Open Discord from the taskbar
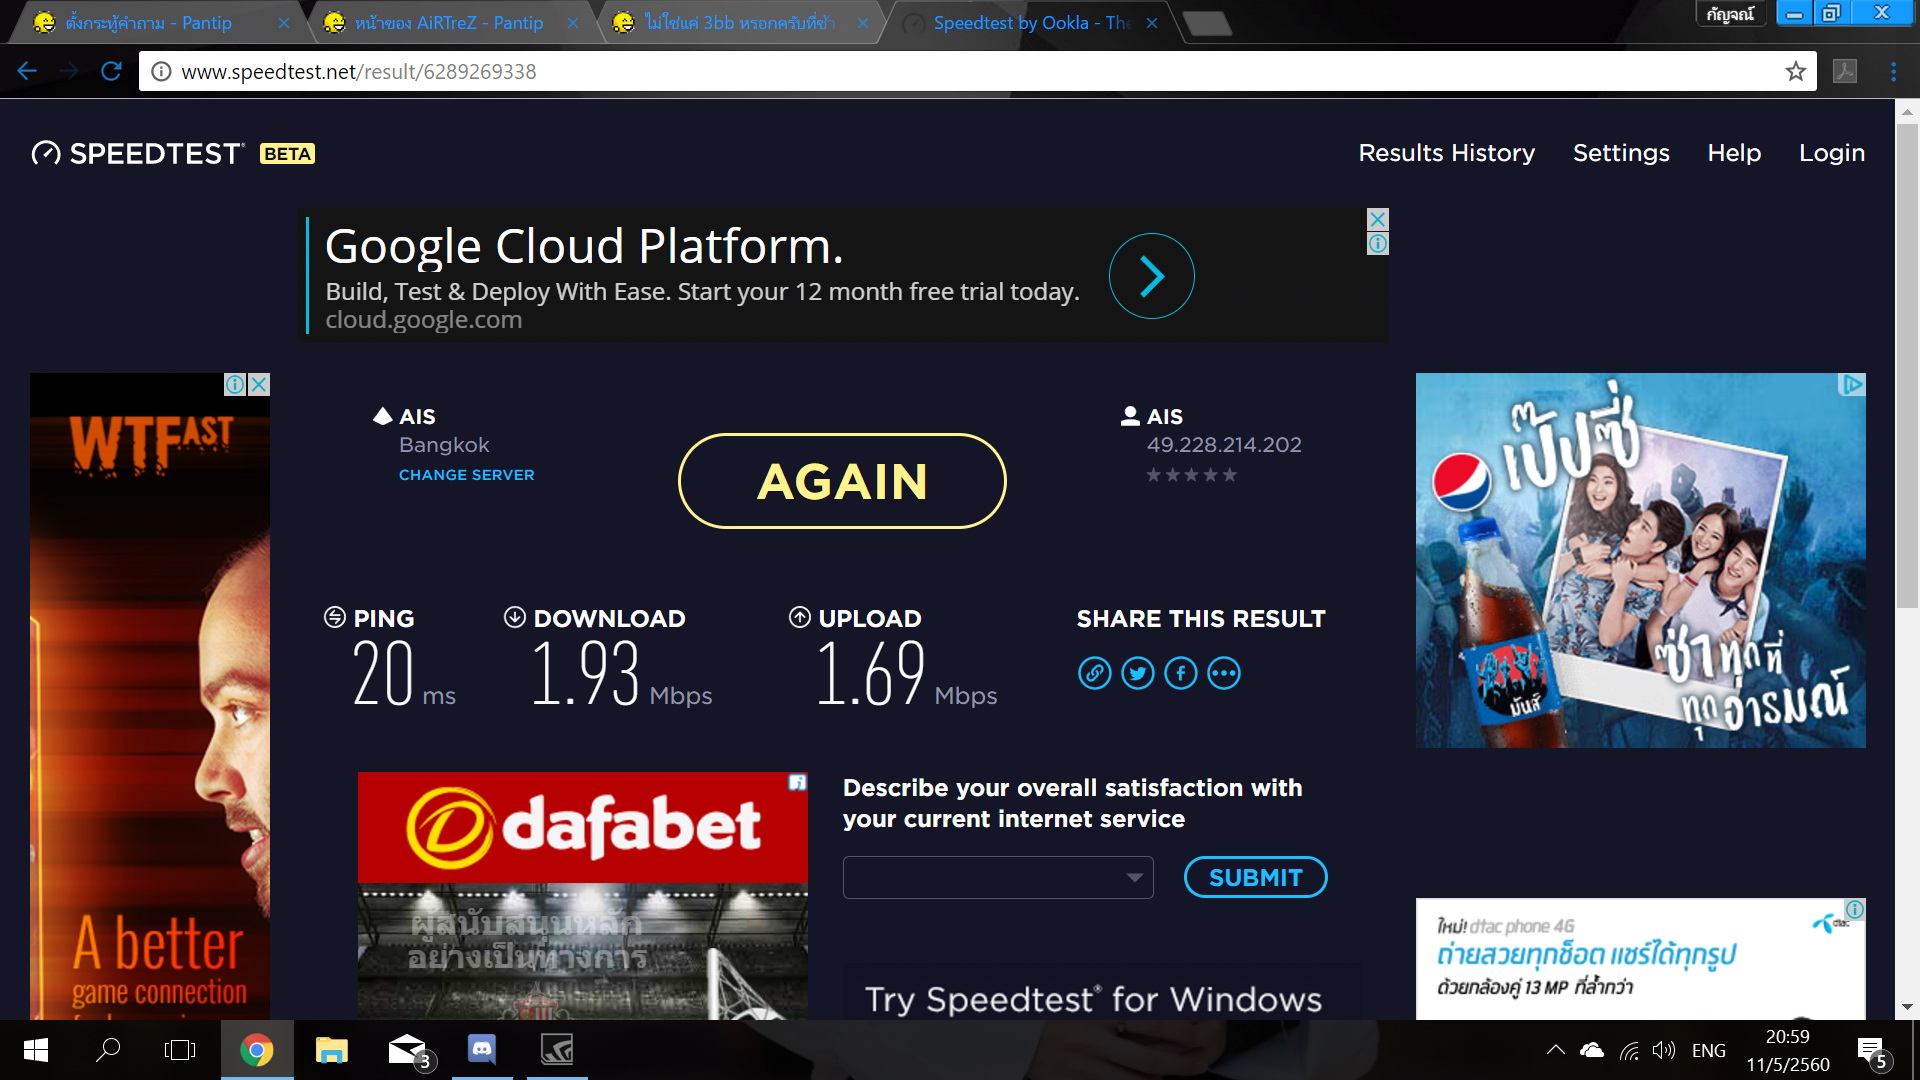Viewport: 1920px width, 1080px height. [482, 1049]
